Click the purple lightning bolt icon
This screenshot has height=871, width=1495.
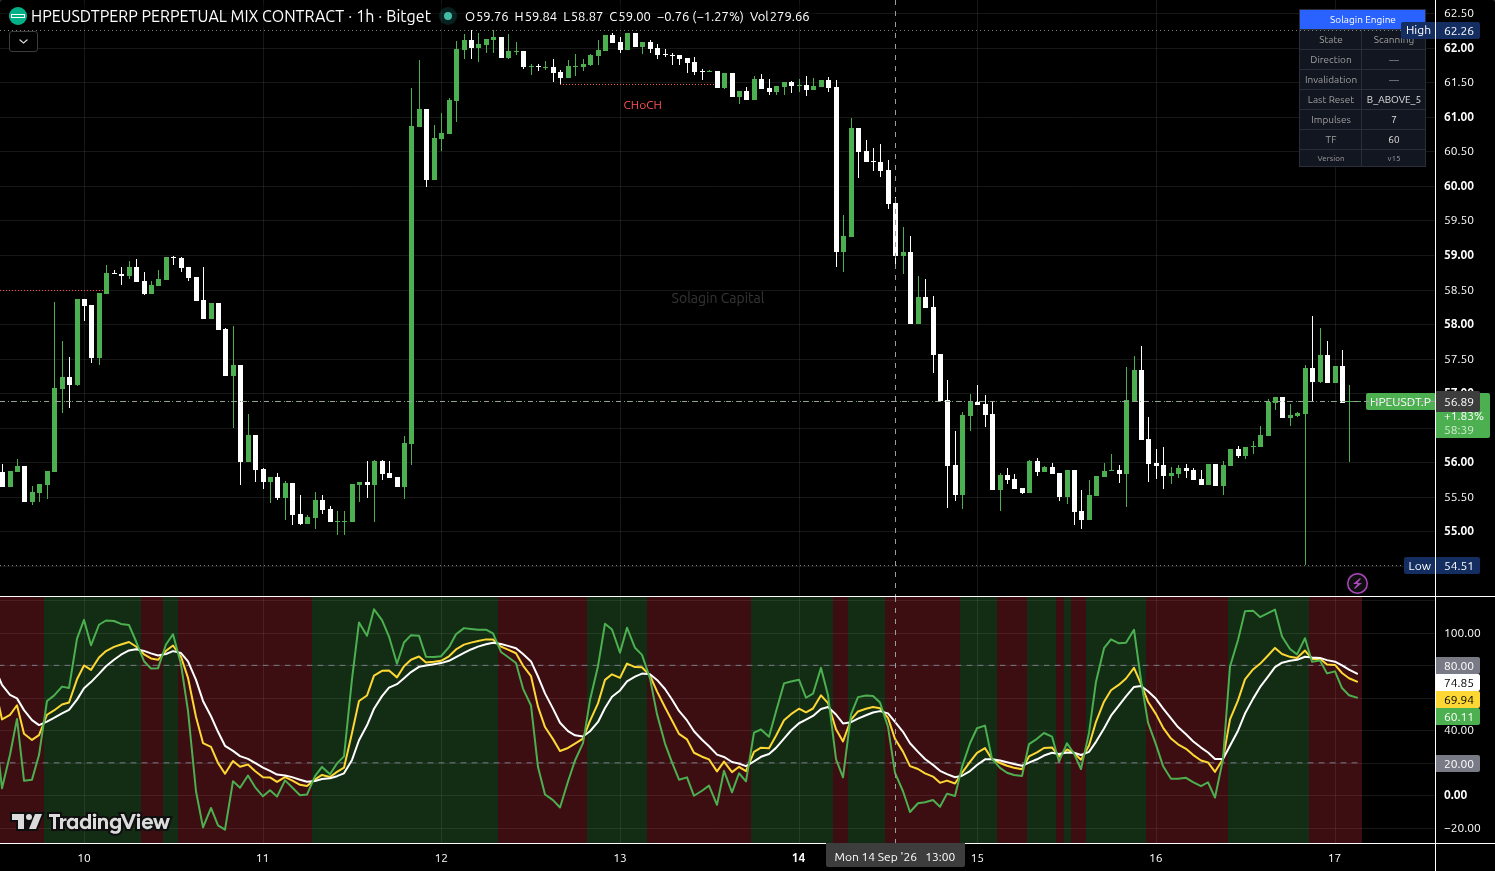1357,583
